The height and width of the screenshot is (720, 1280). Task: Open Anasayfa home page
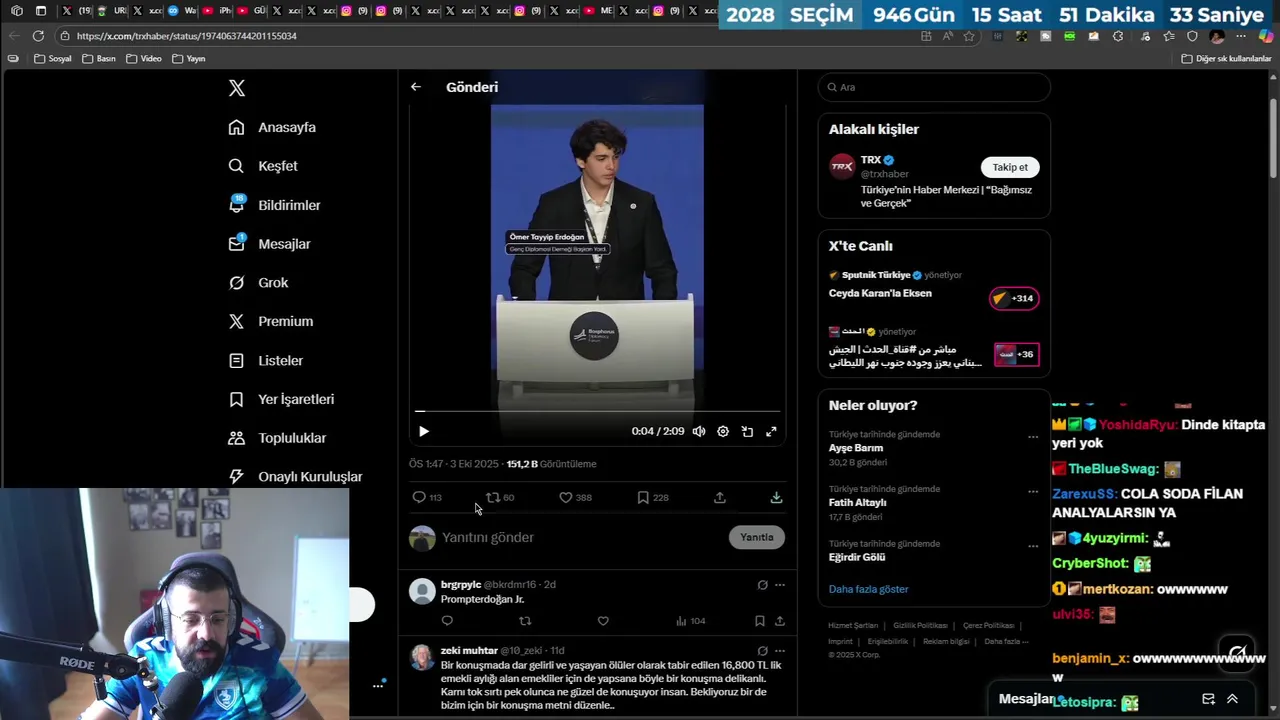coord(272,127)
